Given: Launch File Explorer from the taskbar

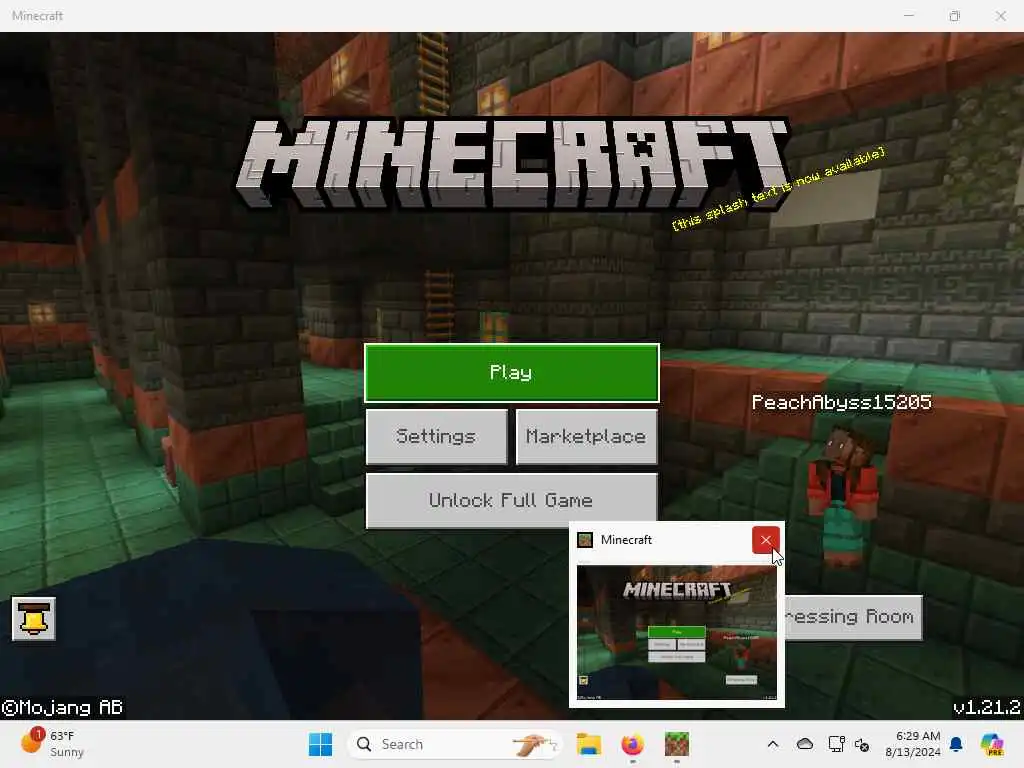Looking at the screenshot, I should (x=588, y=744).
